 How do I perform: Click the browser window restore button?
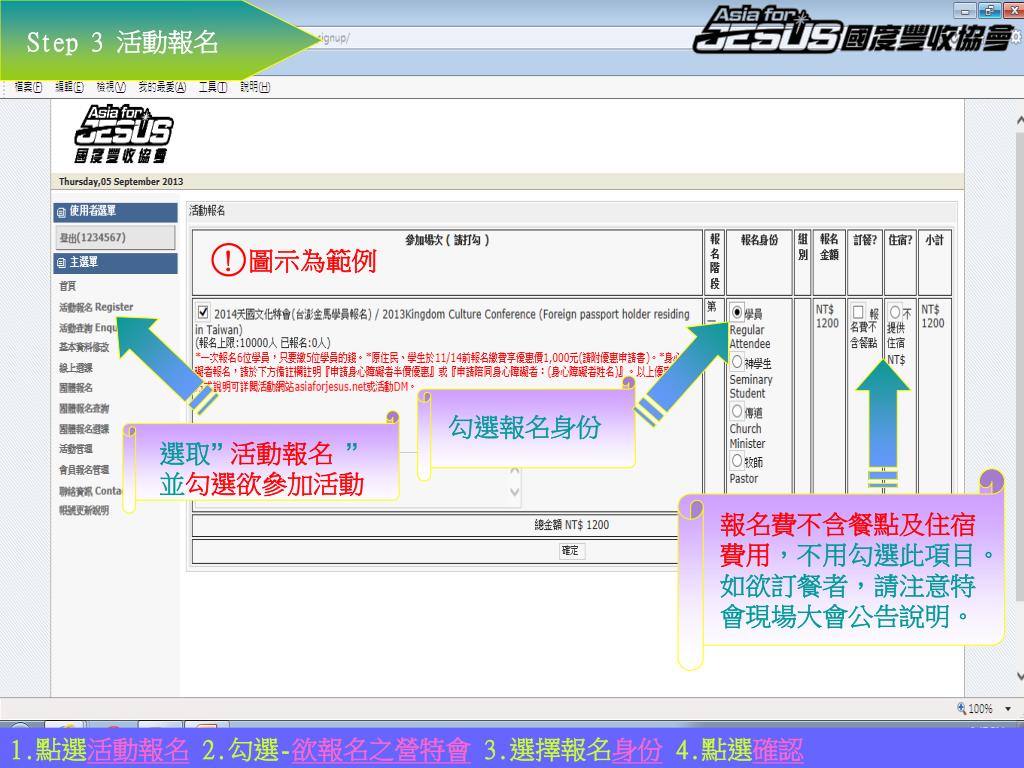990,10
